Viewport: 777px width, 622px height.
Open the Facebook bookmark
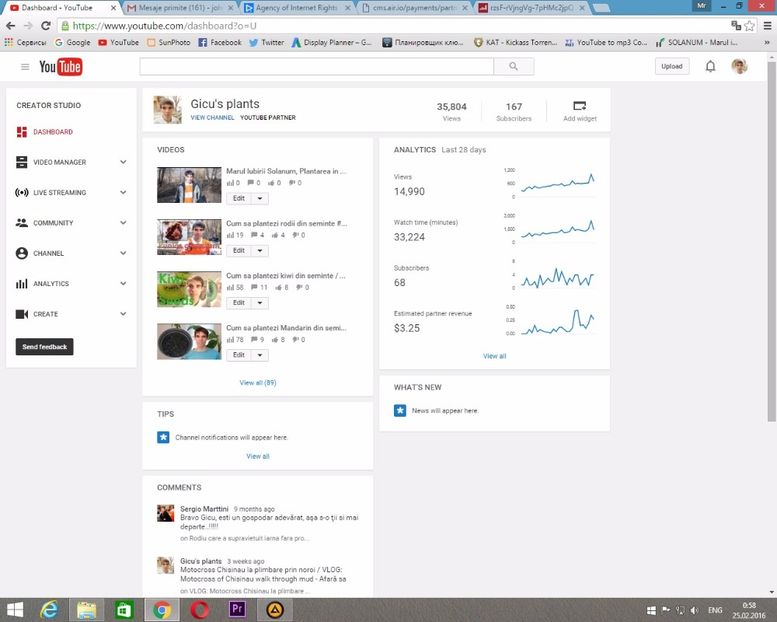point(220,43)
